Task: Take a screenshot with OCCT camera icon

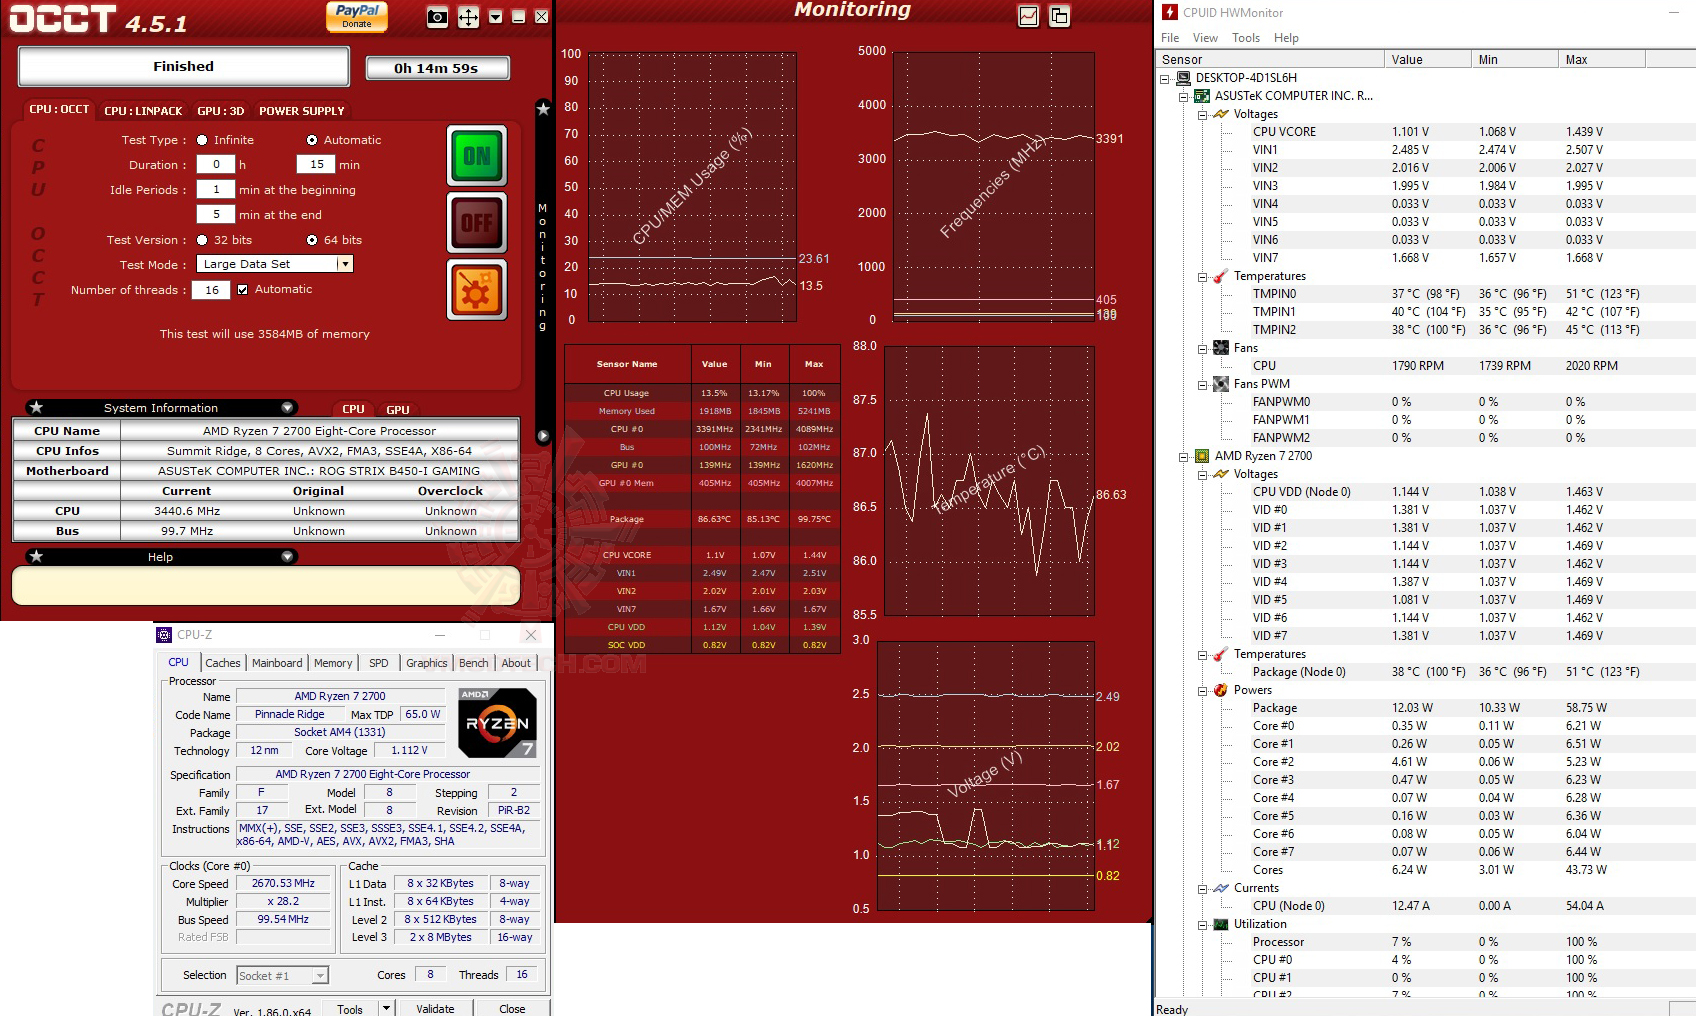Action: pos(437,17)
